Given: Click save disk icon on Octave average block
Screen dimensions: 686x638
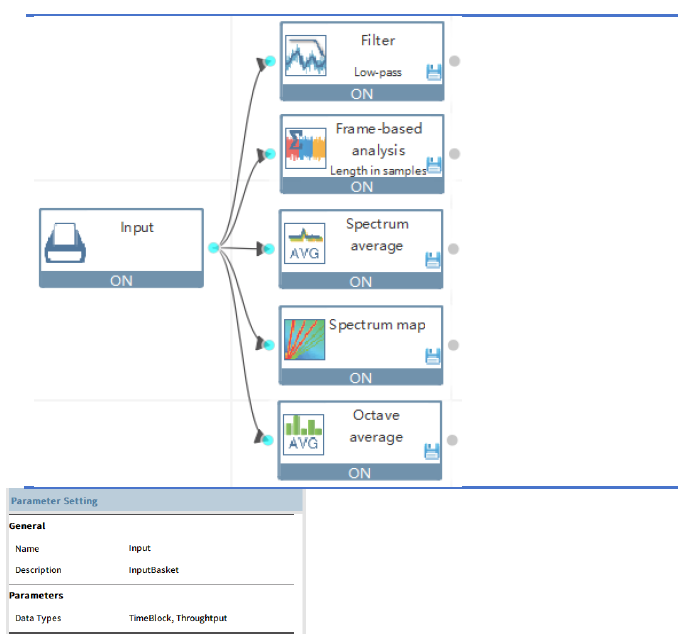Looking at the screenshot, I should point(432,451).
